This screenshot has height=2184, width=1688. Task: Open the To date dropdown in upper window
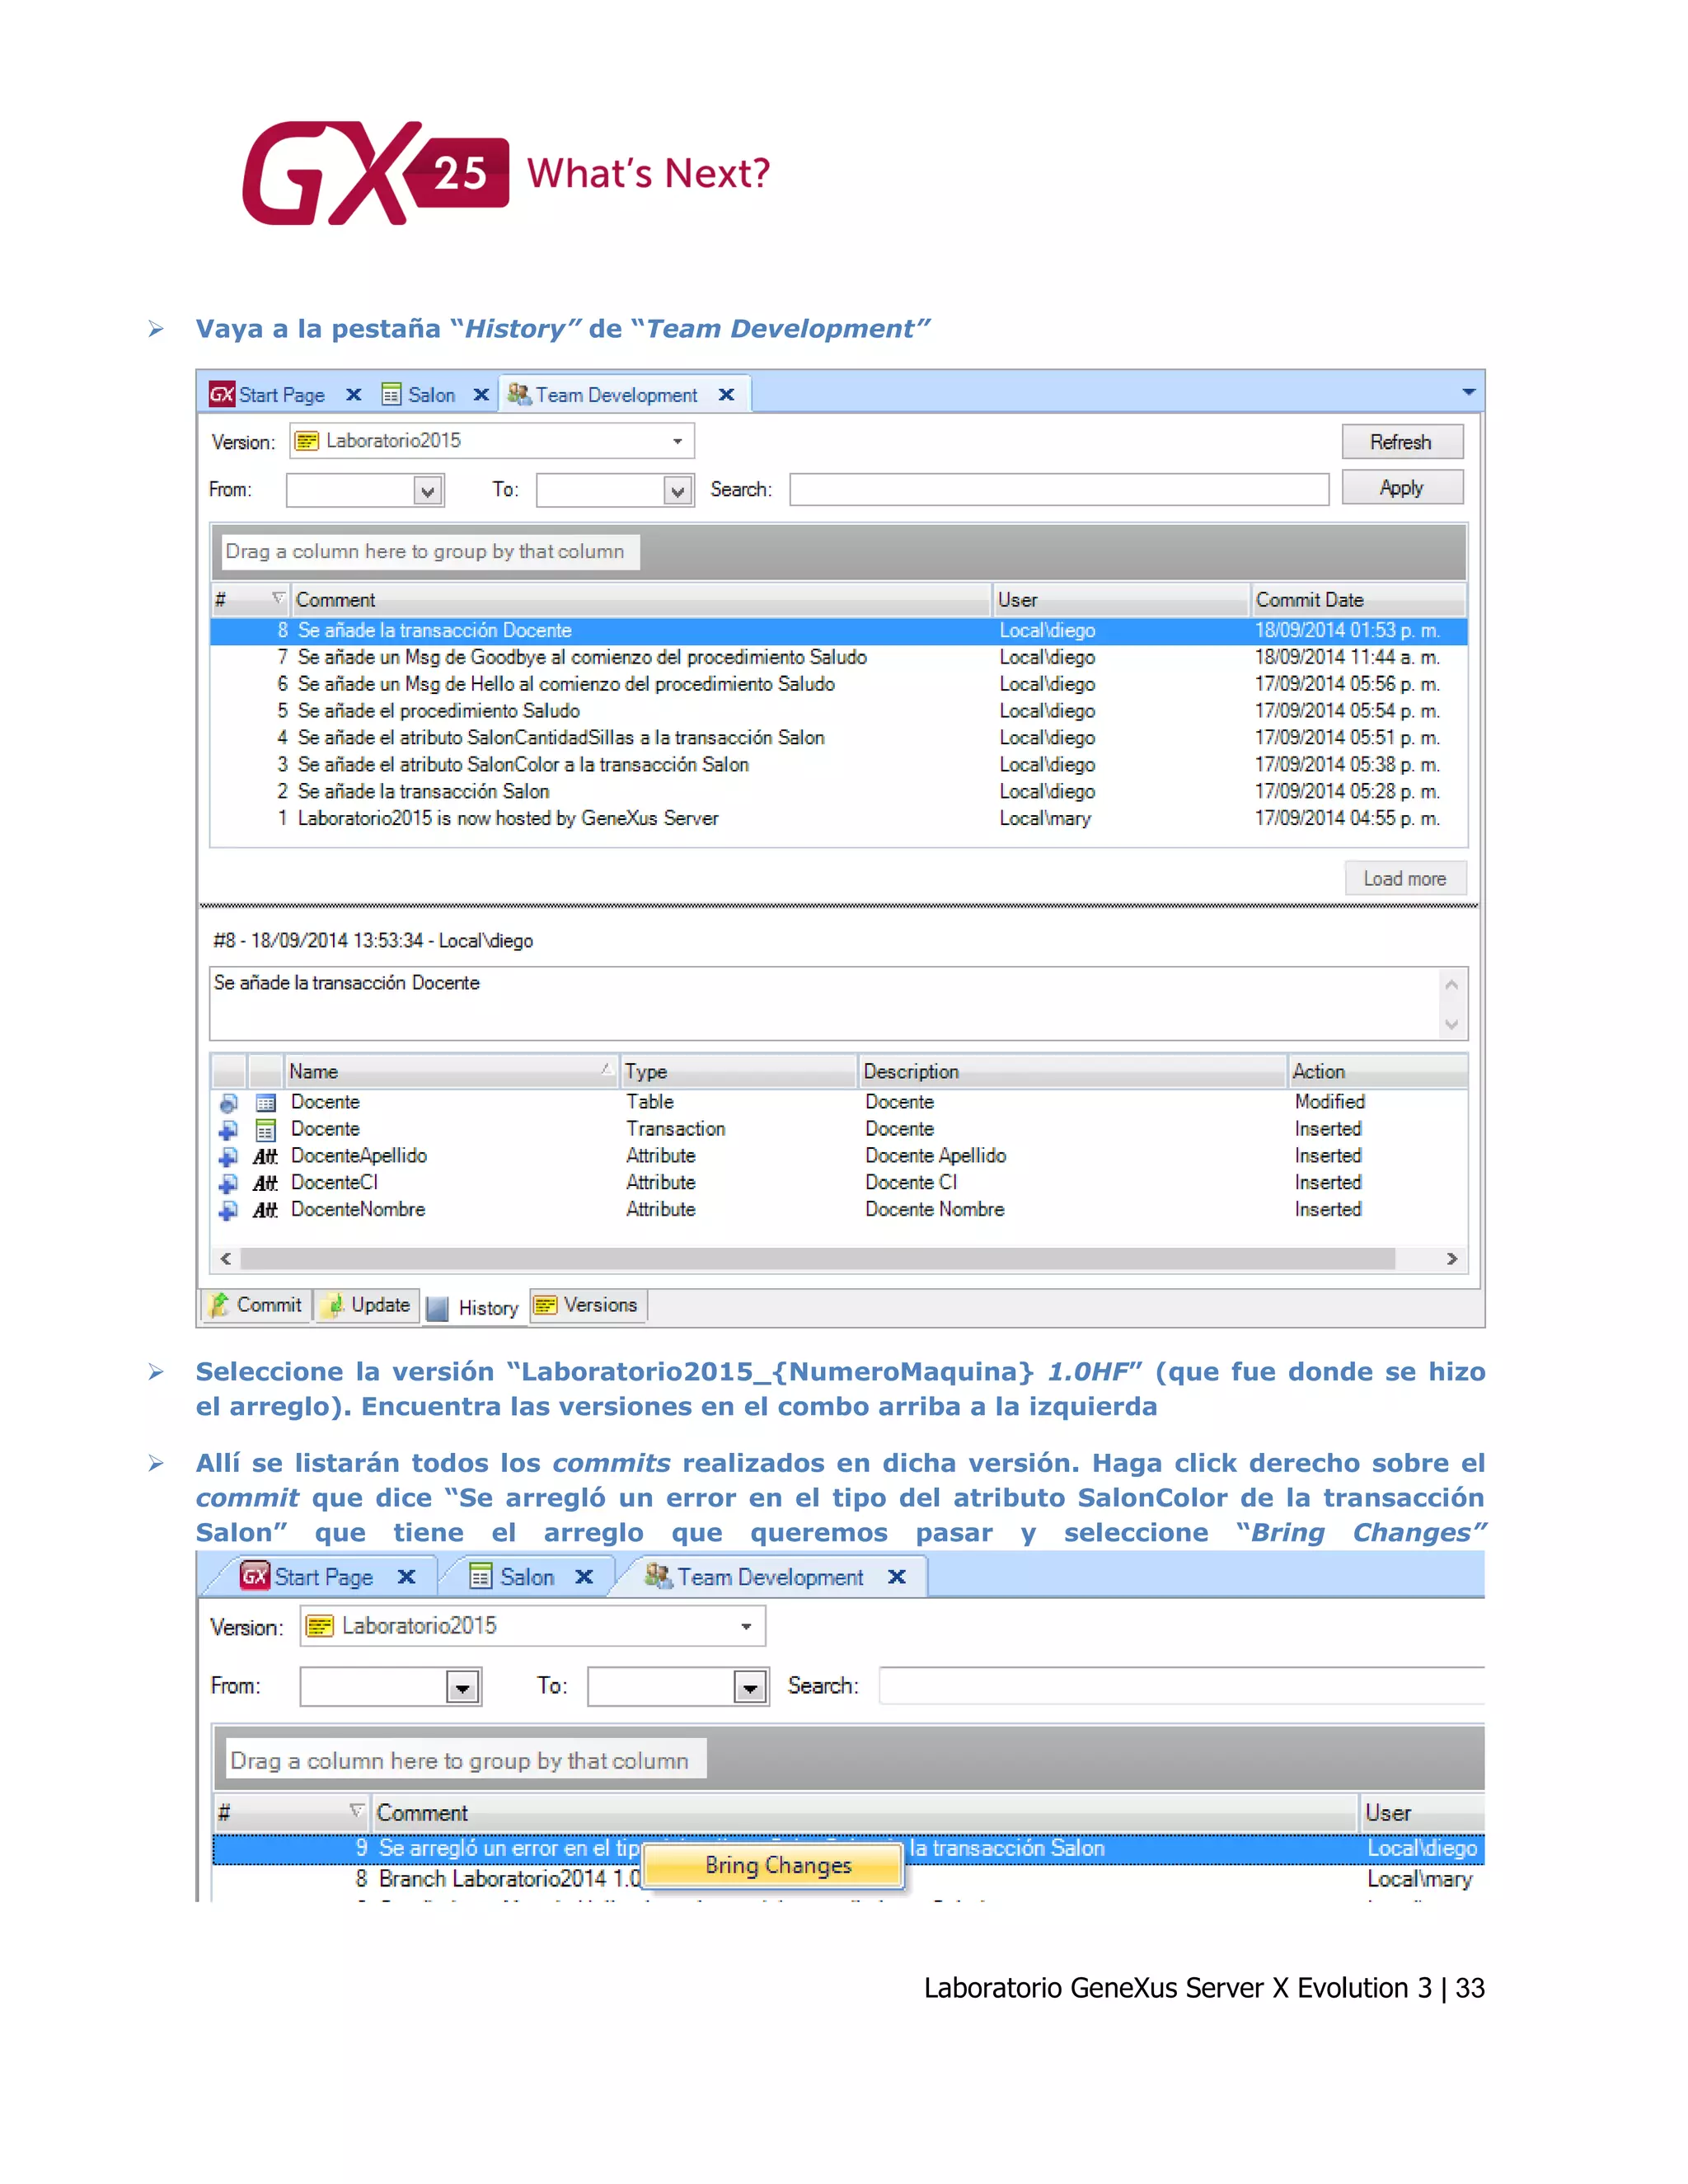(x=677, y=491)
